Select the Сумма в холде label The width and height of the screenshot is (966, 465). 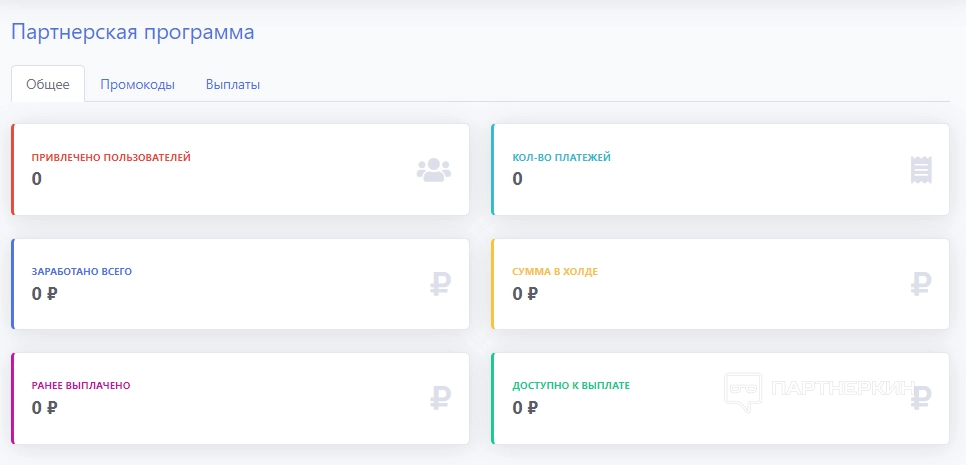tap(555, 271)
